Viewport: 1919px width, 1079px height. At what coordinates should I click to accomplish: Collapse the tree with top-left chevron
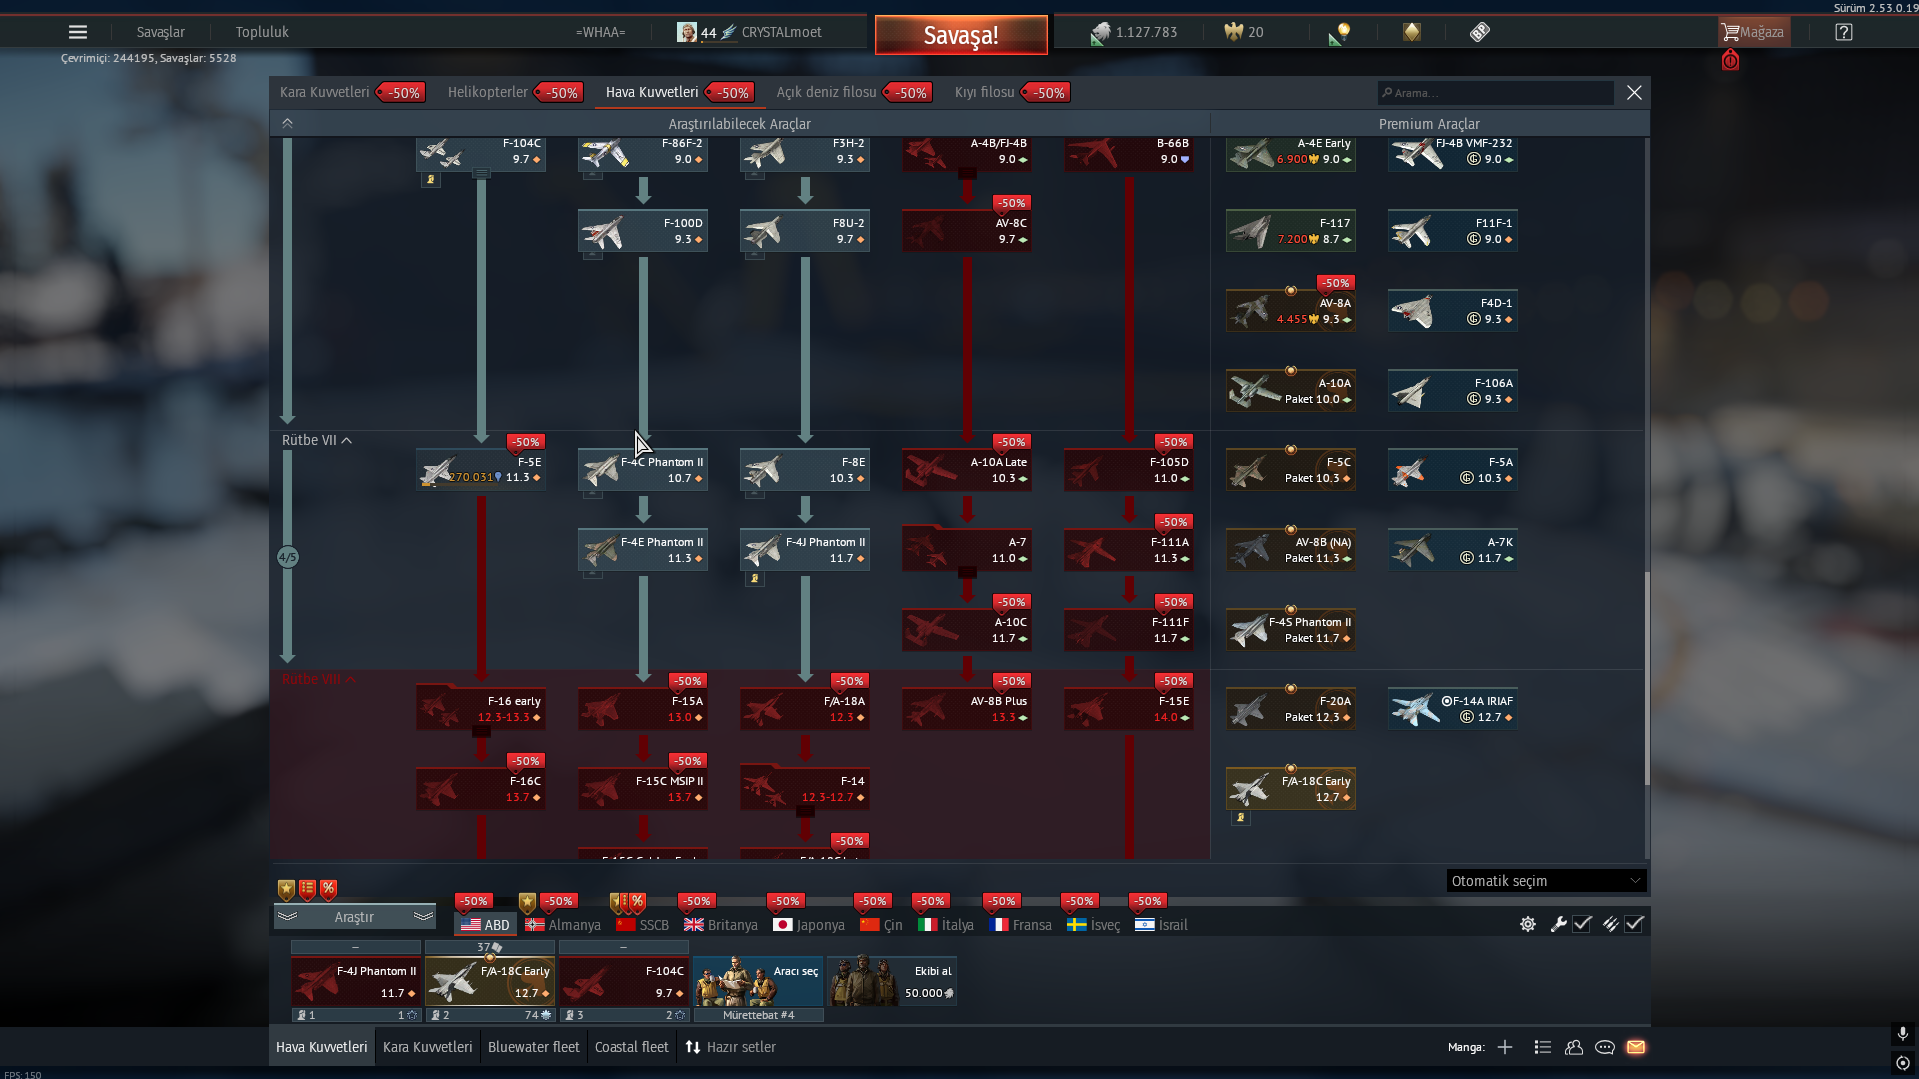(287, 124)
